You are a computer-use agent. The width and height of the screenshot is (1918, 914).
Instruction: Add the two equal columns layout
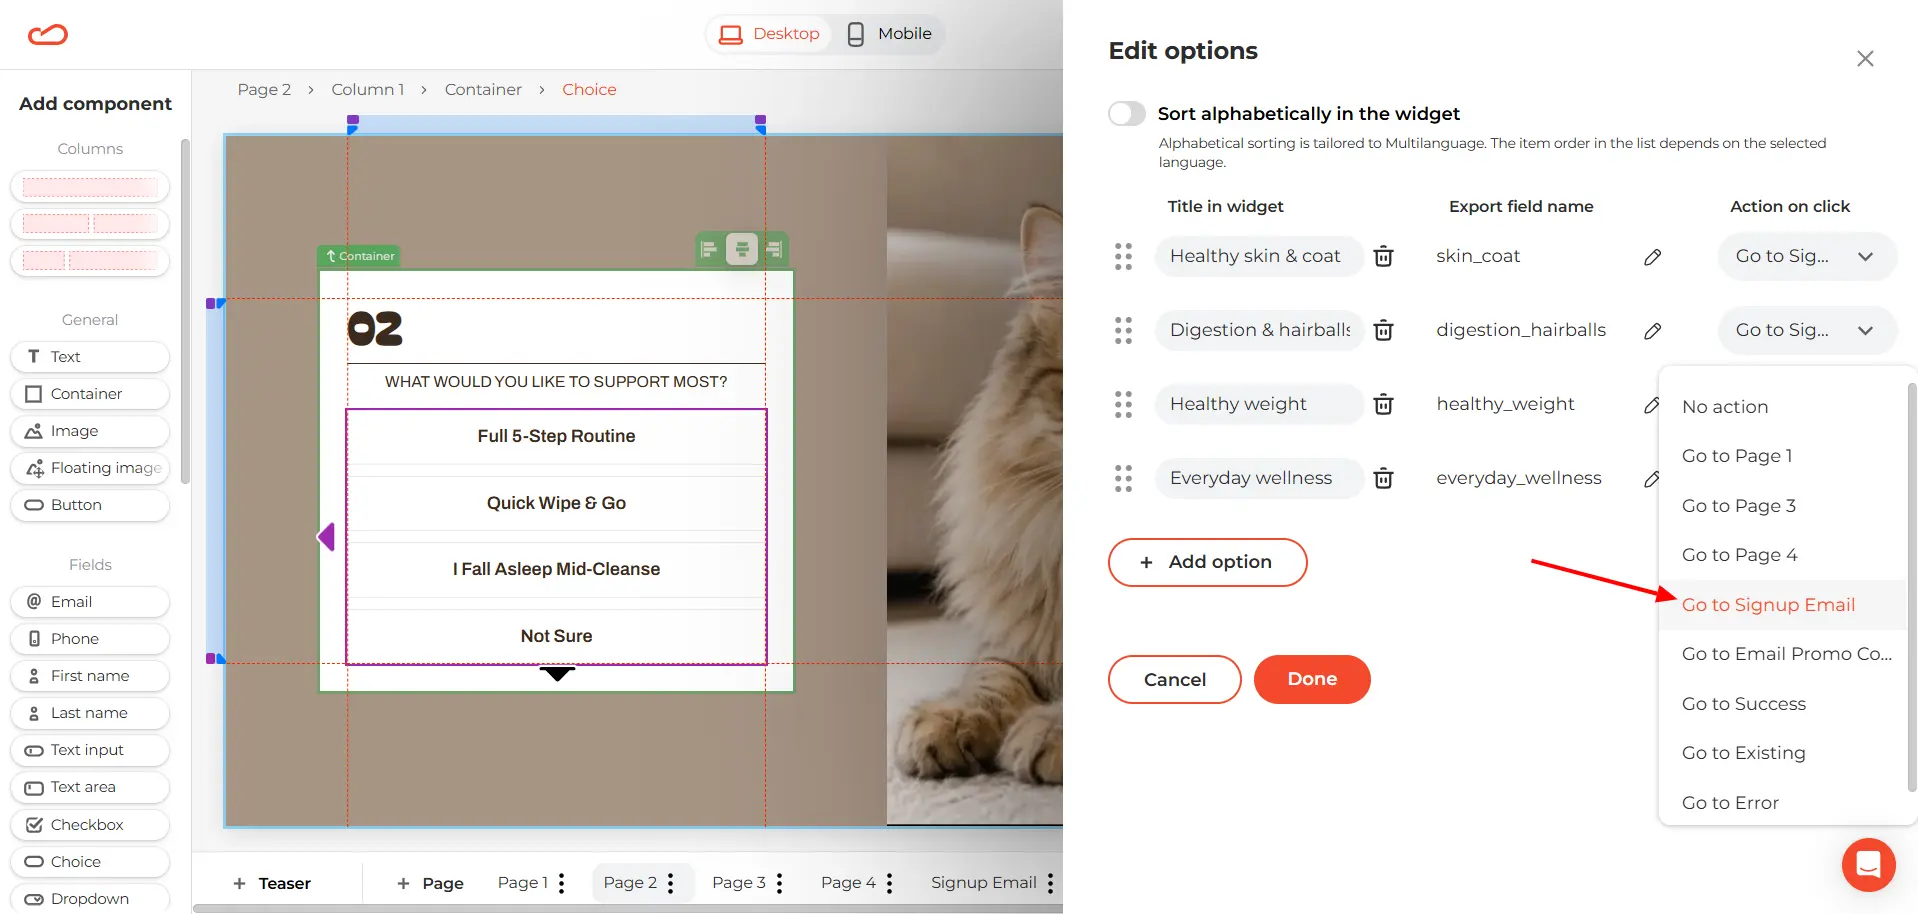coord(90,224)
